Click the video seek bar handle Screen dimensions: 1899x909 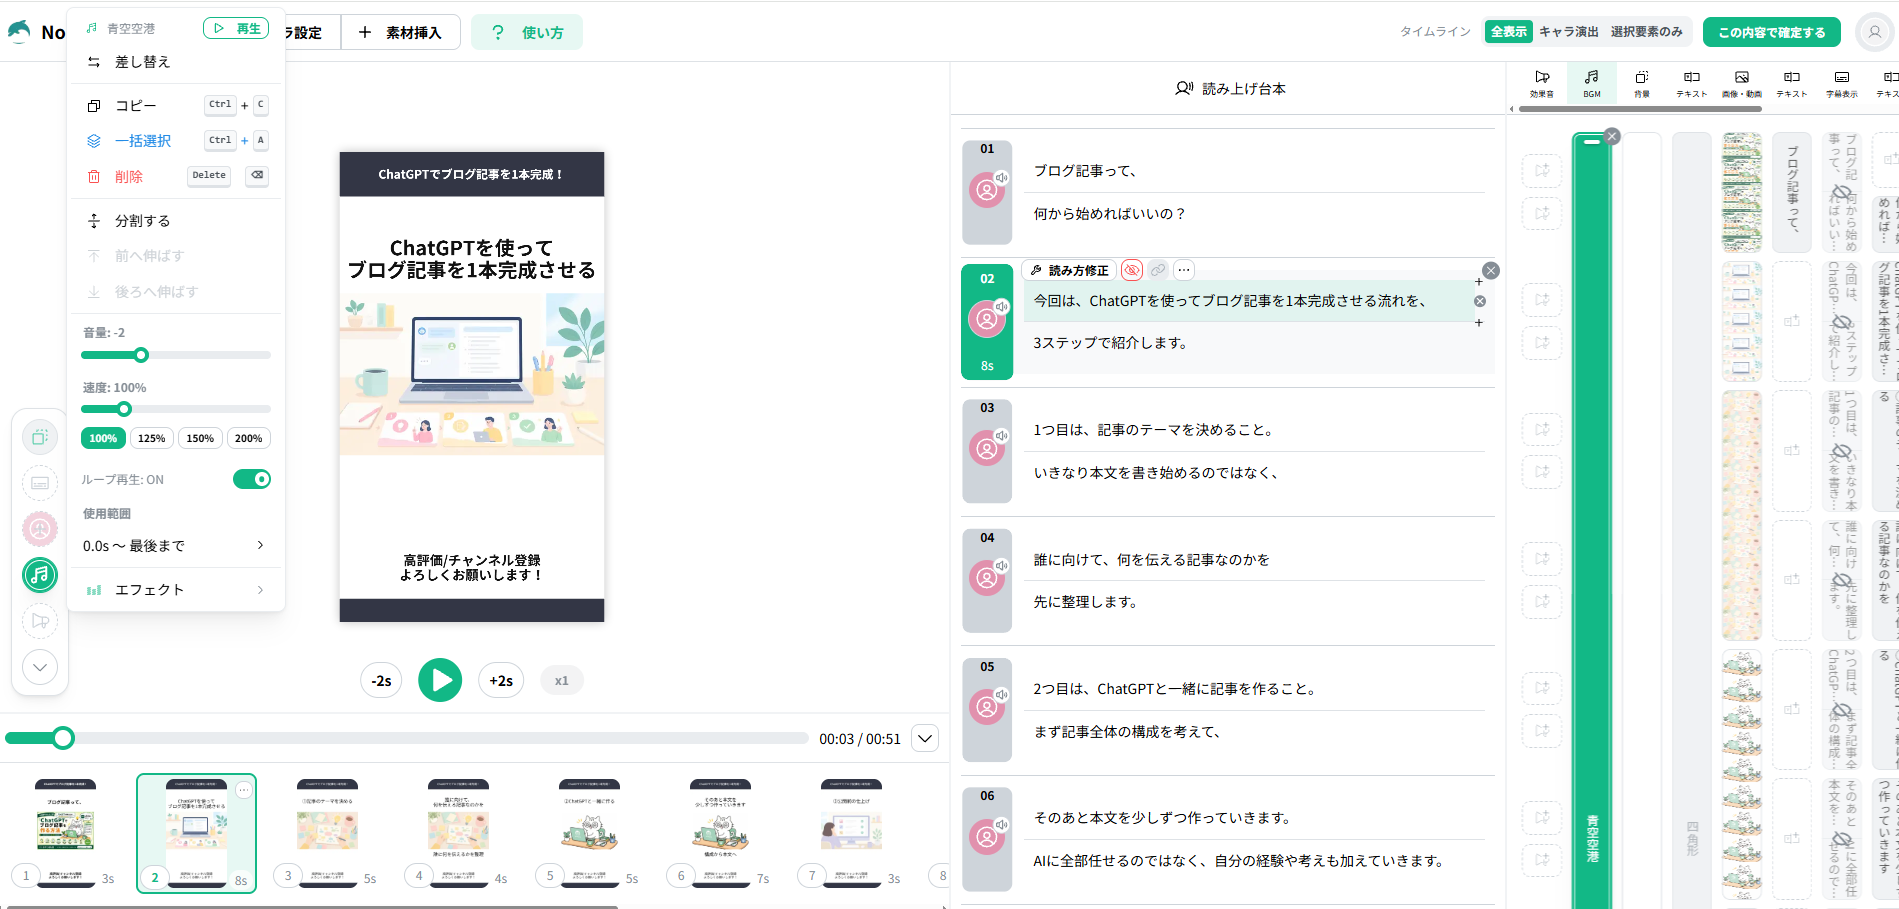[x=63, y=738]
